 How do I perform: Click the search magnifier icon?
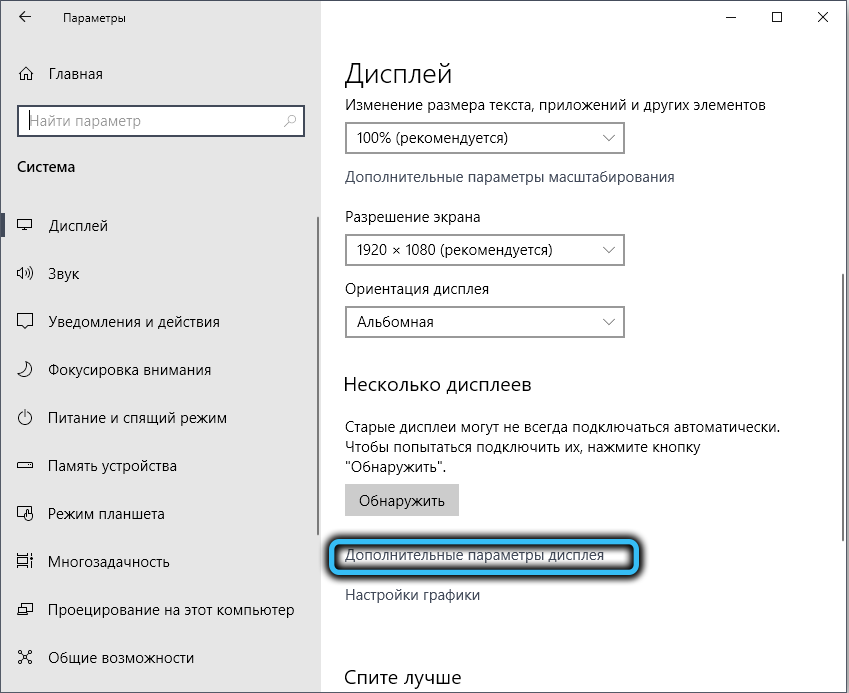[x=290, y=121]
